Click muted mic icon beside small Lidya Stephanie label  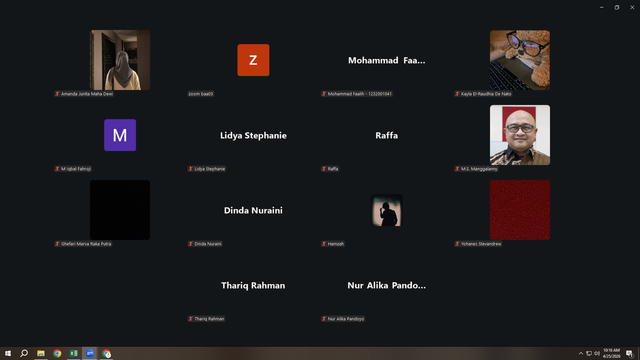click(x=191, y=169)
